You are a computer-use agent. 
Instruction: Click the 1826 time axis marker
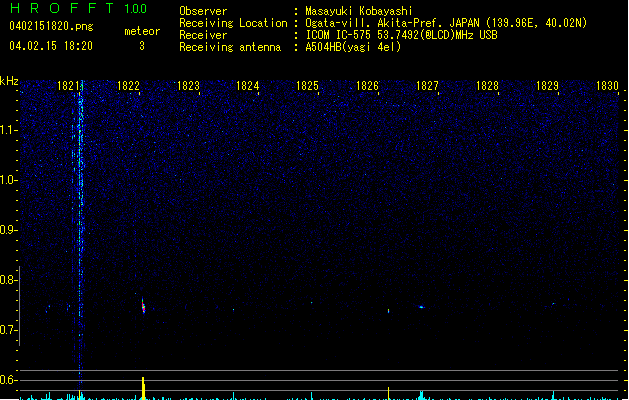tap(367, 86)
